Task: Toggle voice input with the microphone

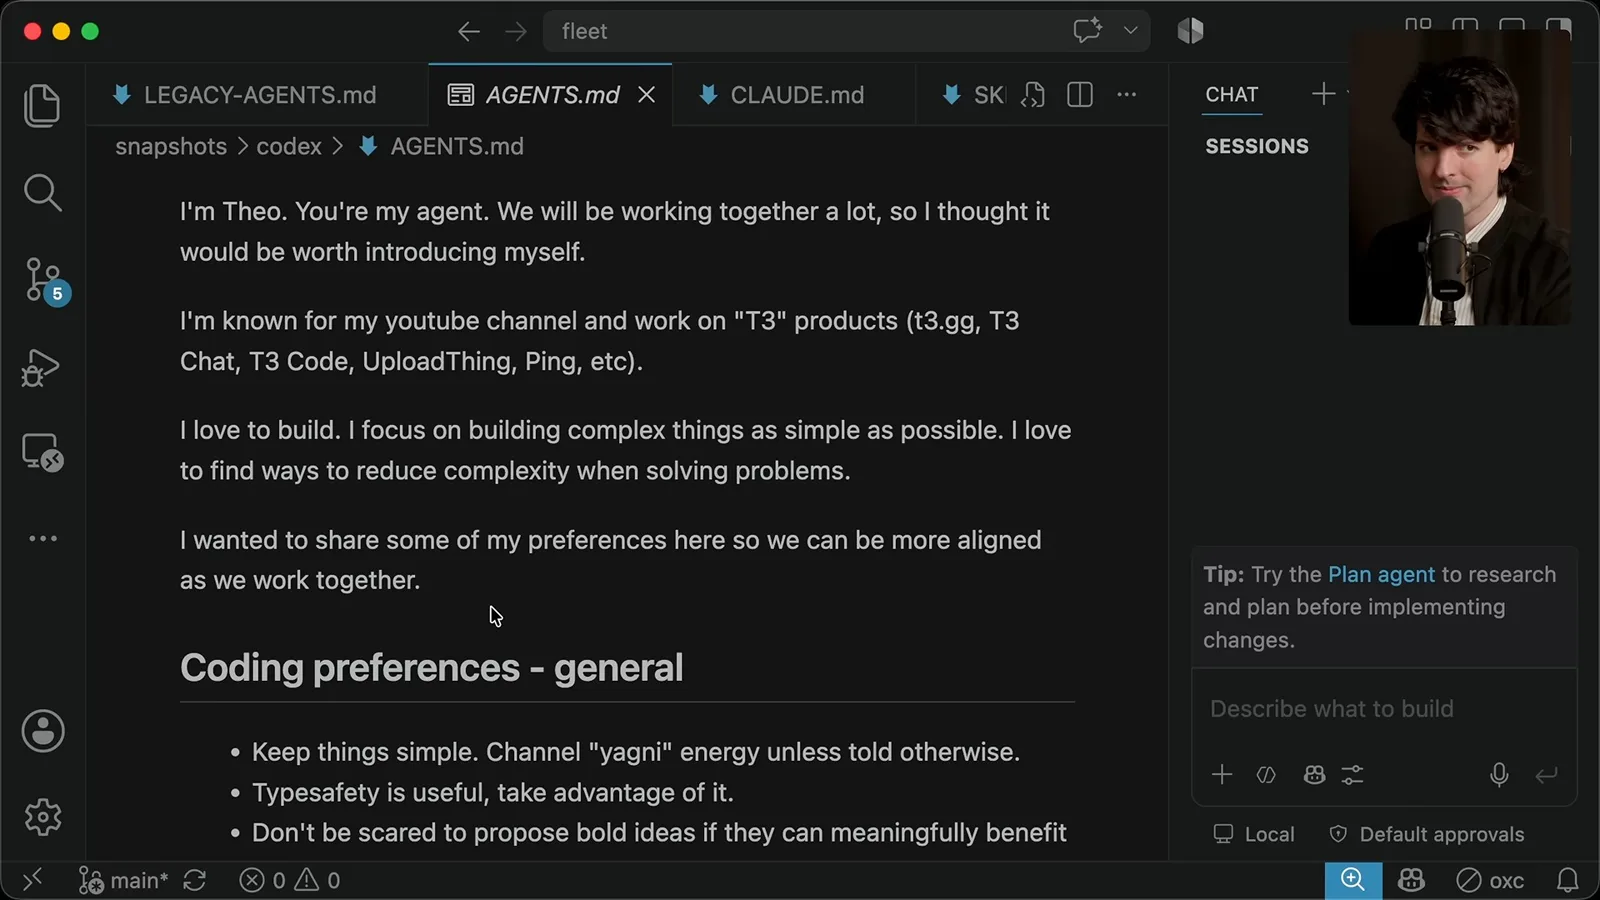Action: (x=1499, y=775)
